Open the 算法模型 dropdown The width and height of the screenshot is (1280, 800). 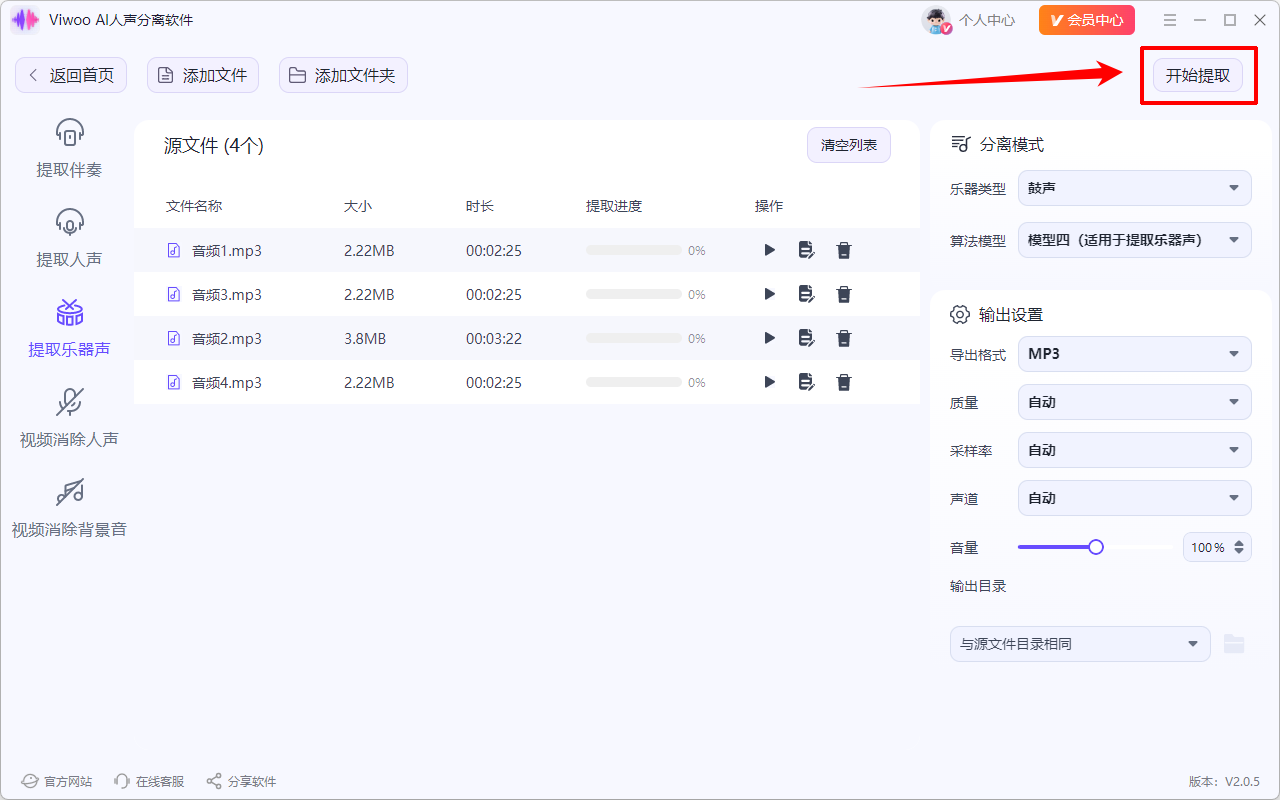[1135, 240]
